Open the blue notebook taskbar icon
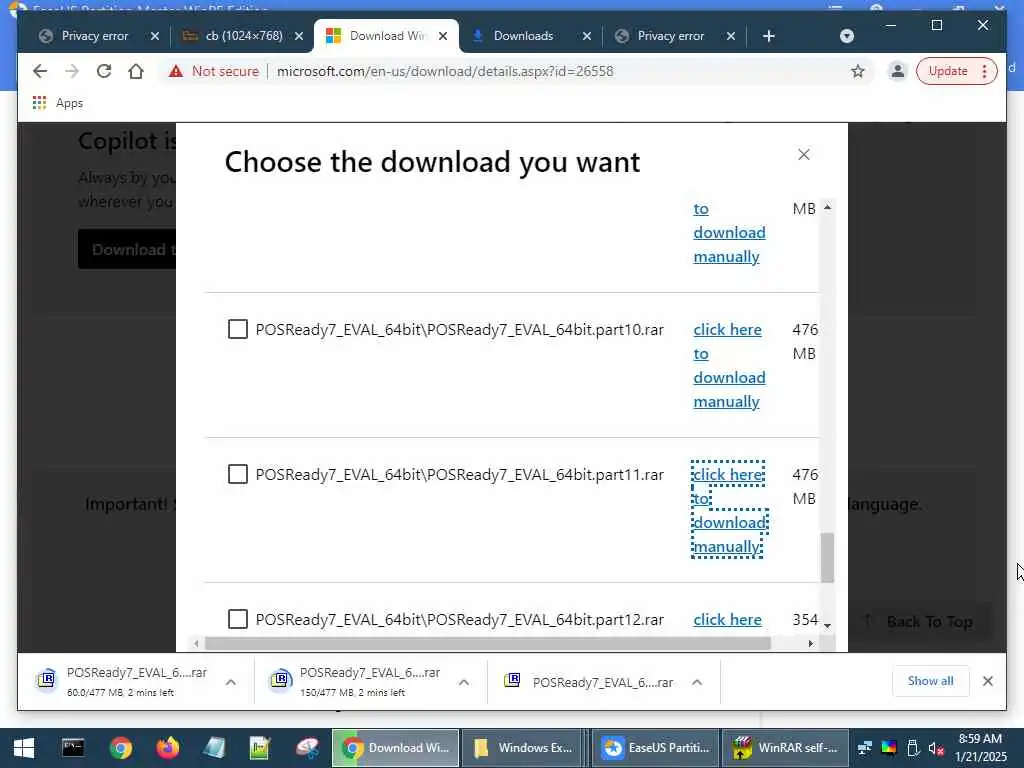The height and width of the screenshot is (768, 1024). tap(214, 748)
